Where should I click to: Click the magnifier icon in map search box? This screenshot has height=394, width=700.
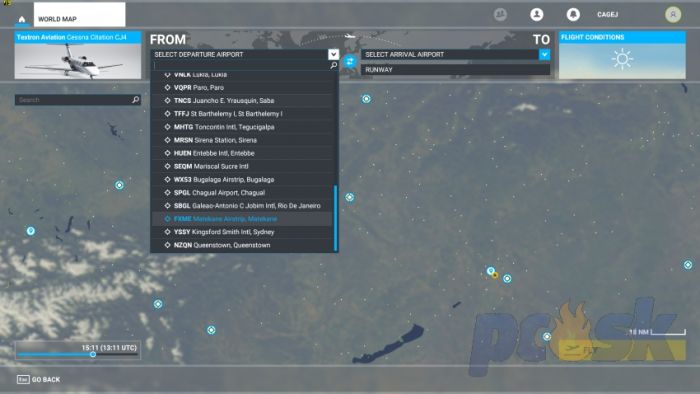[x=136, y=100]
